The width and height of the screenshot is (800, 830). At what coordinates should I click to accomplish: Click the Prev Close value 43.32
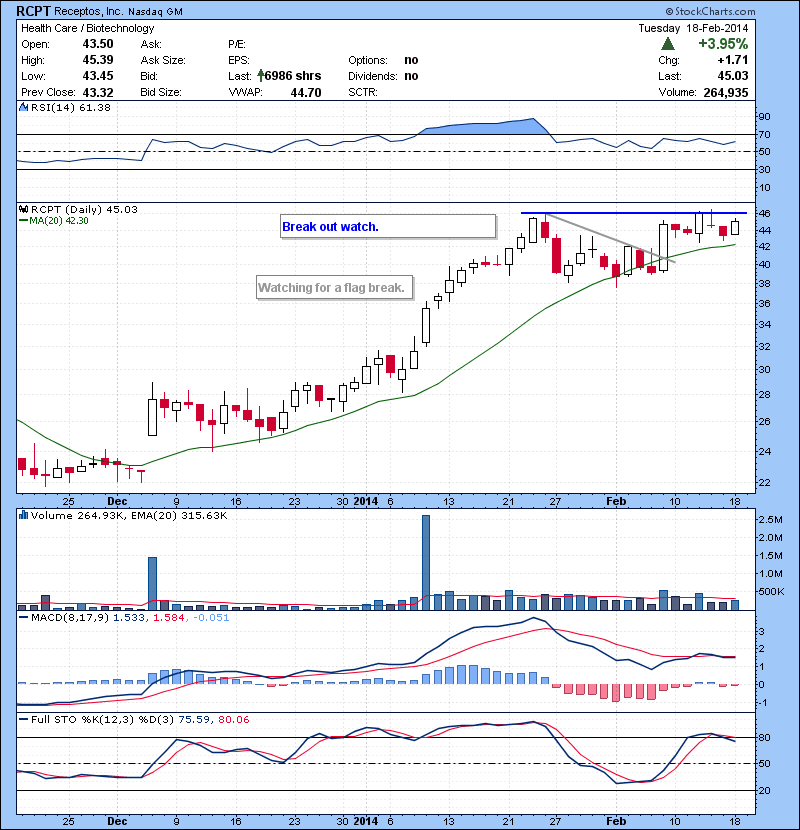pos(98,92)
